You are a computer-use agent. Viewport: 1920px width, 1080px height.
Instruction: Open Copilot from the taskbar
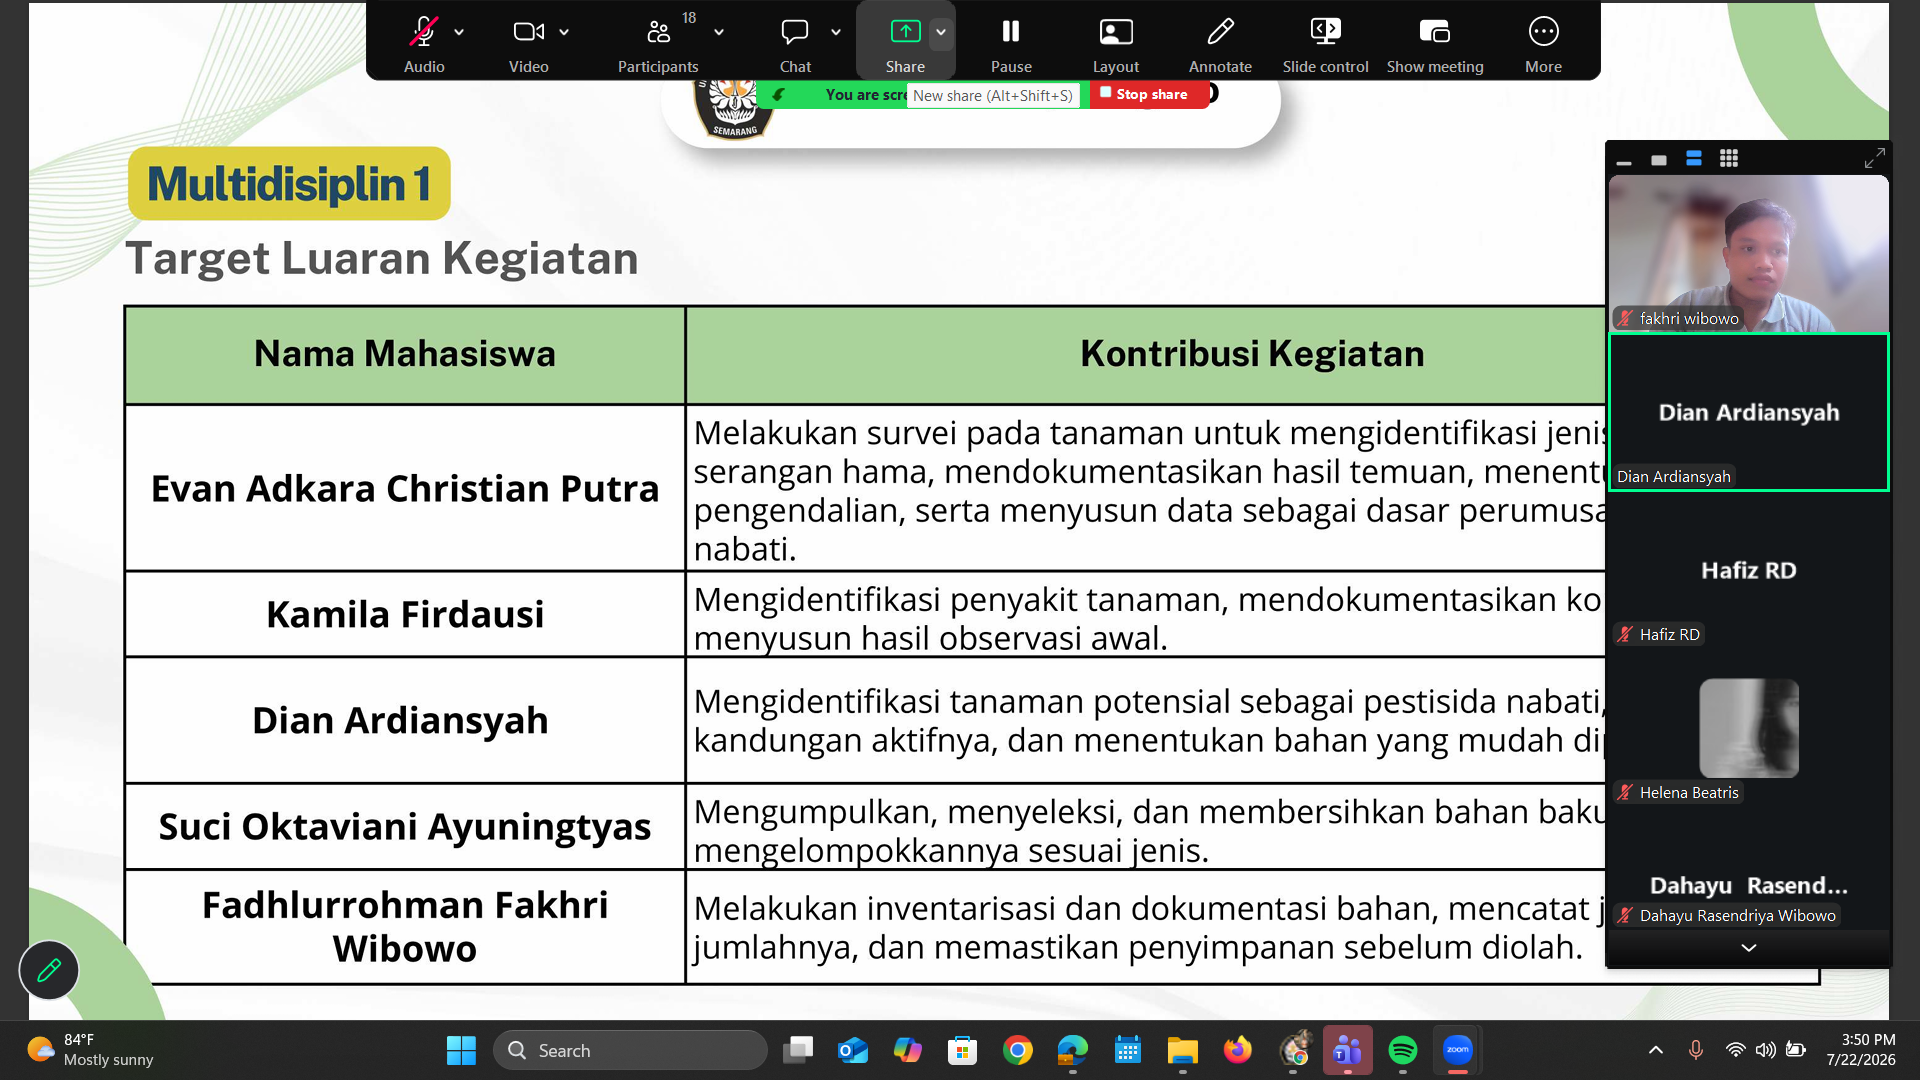908,1050
